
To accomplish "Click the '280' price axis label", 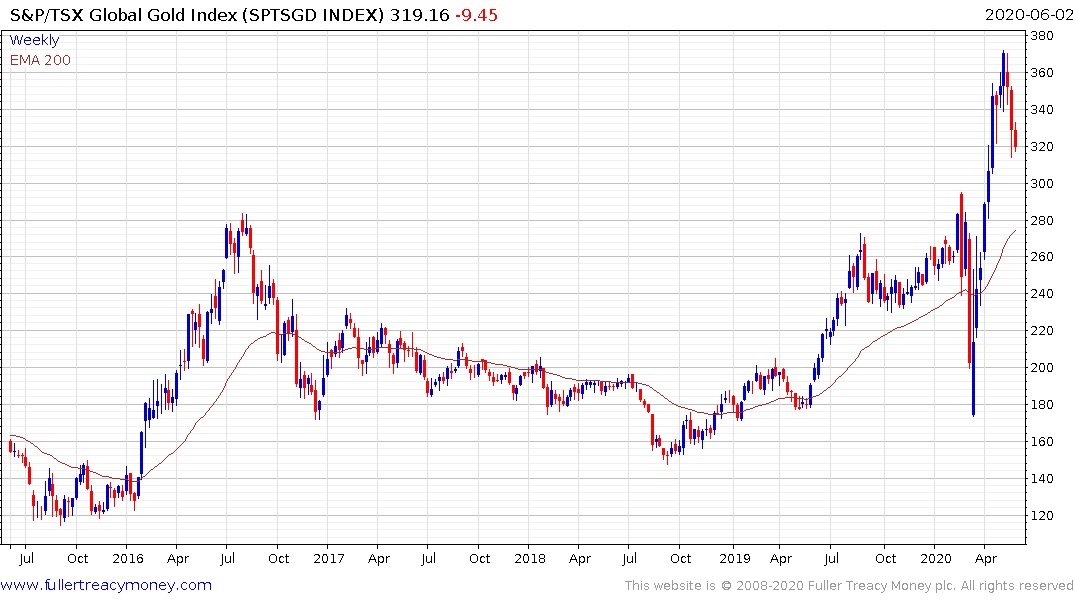I will (x=1042, y=221).
